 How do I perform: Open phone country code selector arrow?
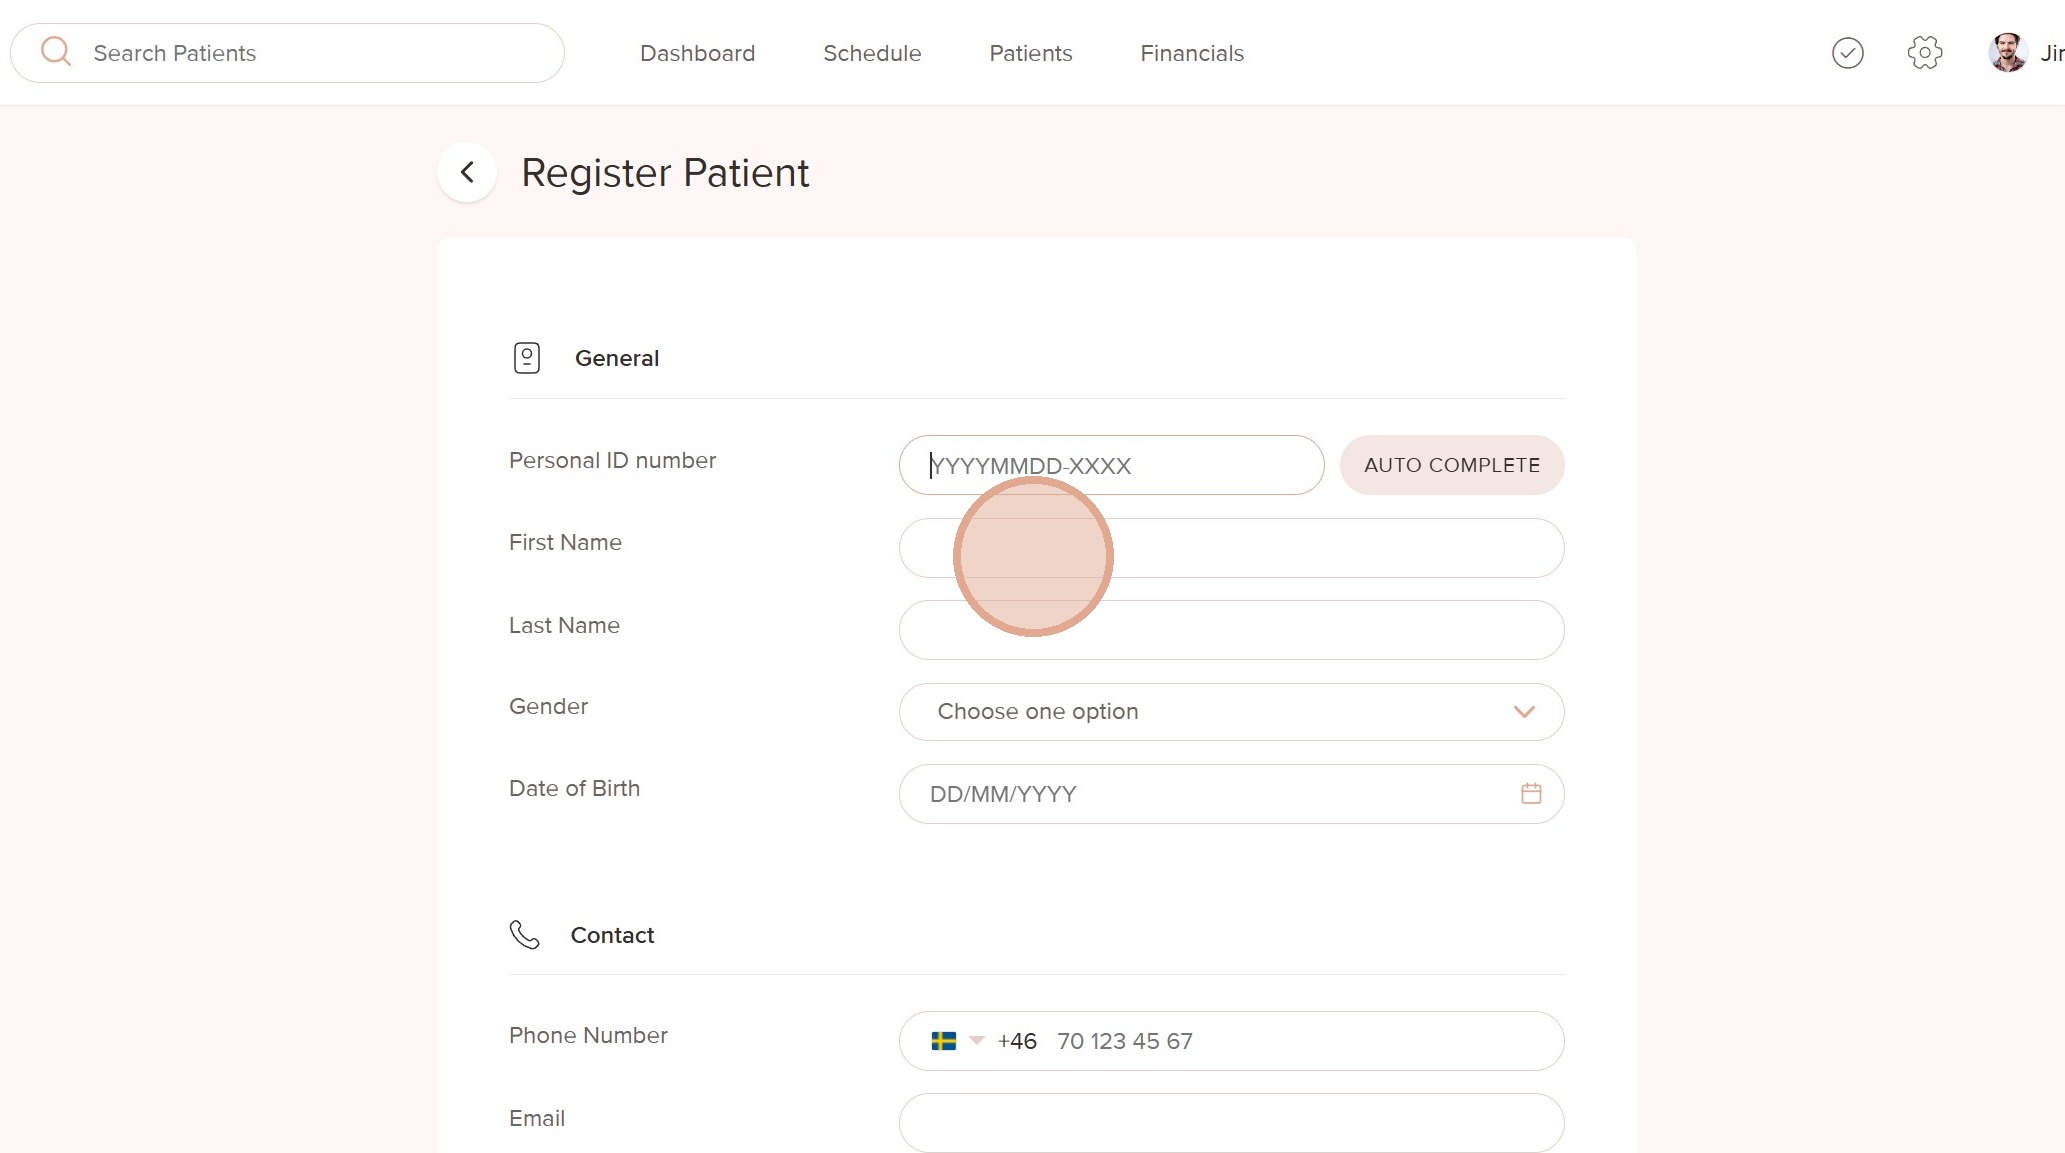(x=977, y=1041)
